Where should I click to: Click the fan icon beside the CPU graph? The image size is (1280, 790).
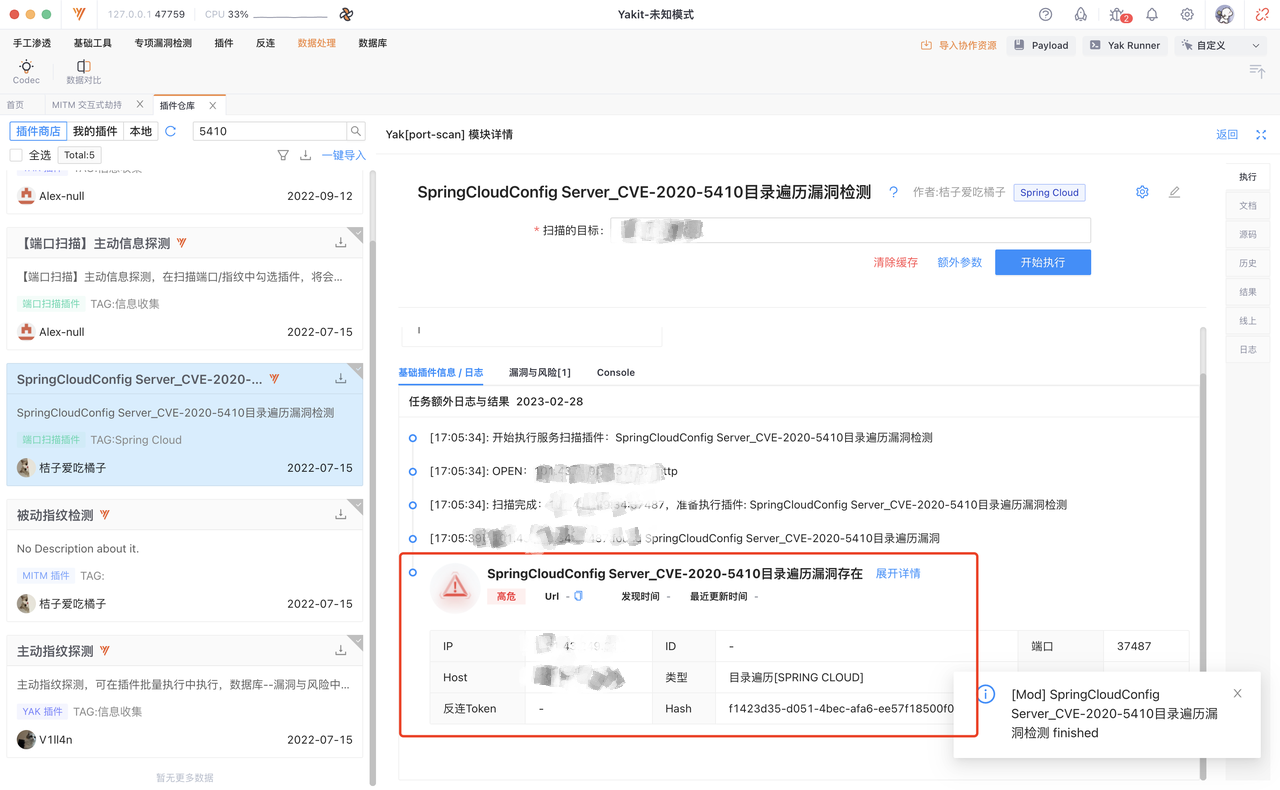point(346,15)
